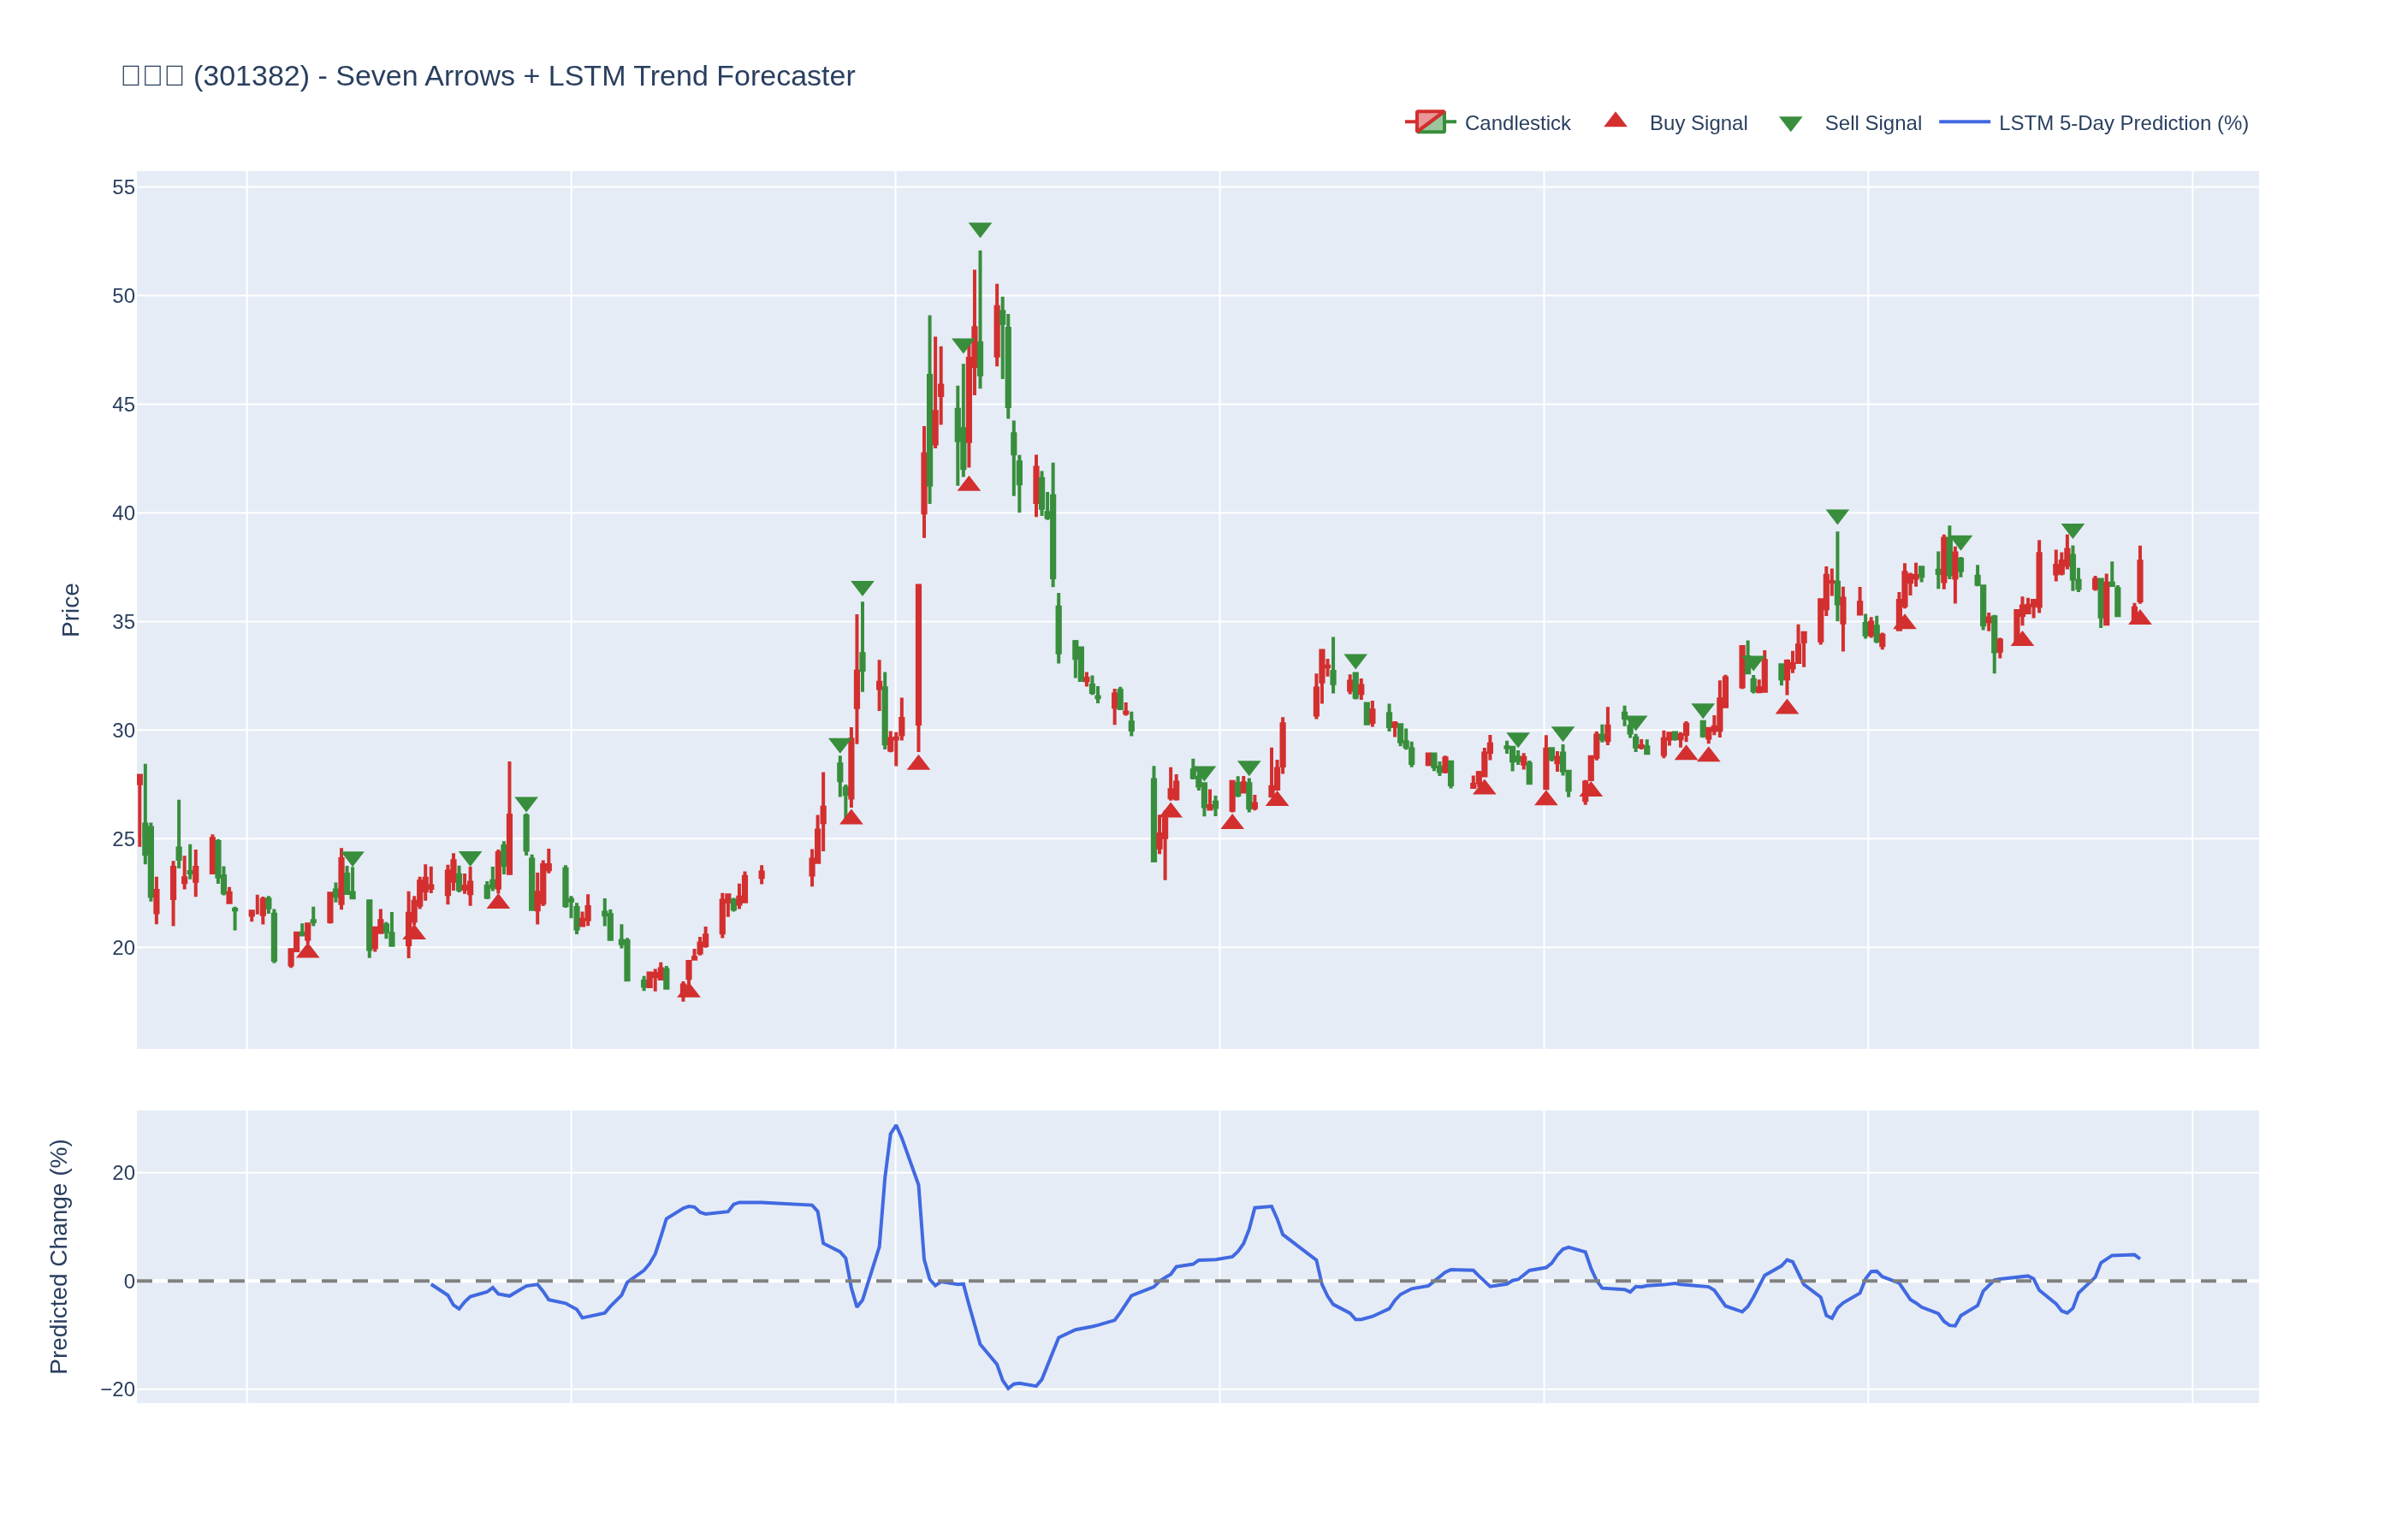Click the green Sell Signal triangle in legend

(1790, 123)
